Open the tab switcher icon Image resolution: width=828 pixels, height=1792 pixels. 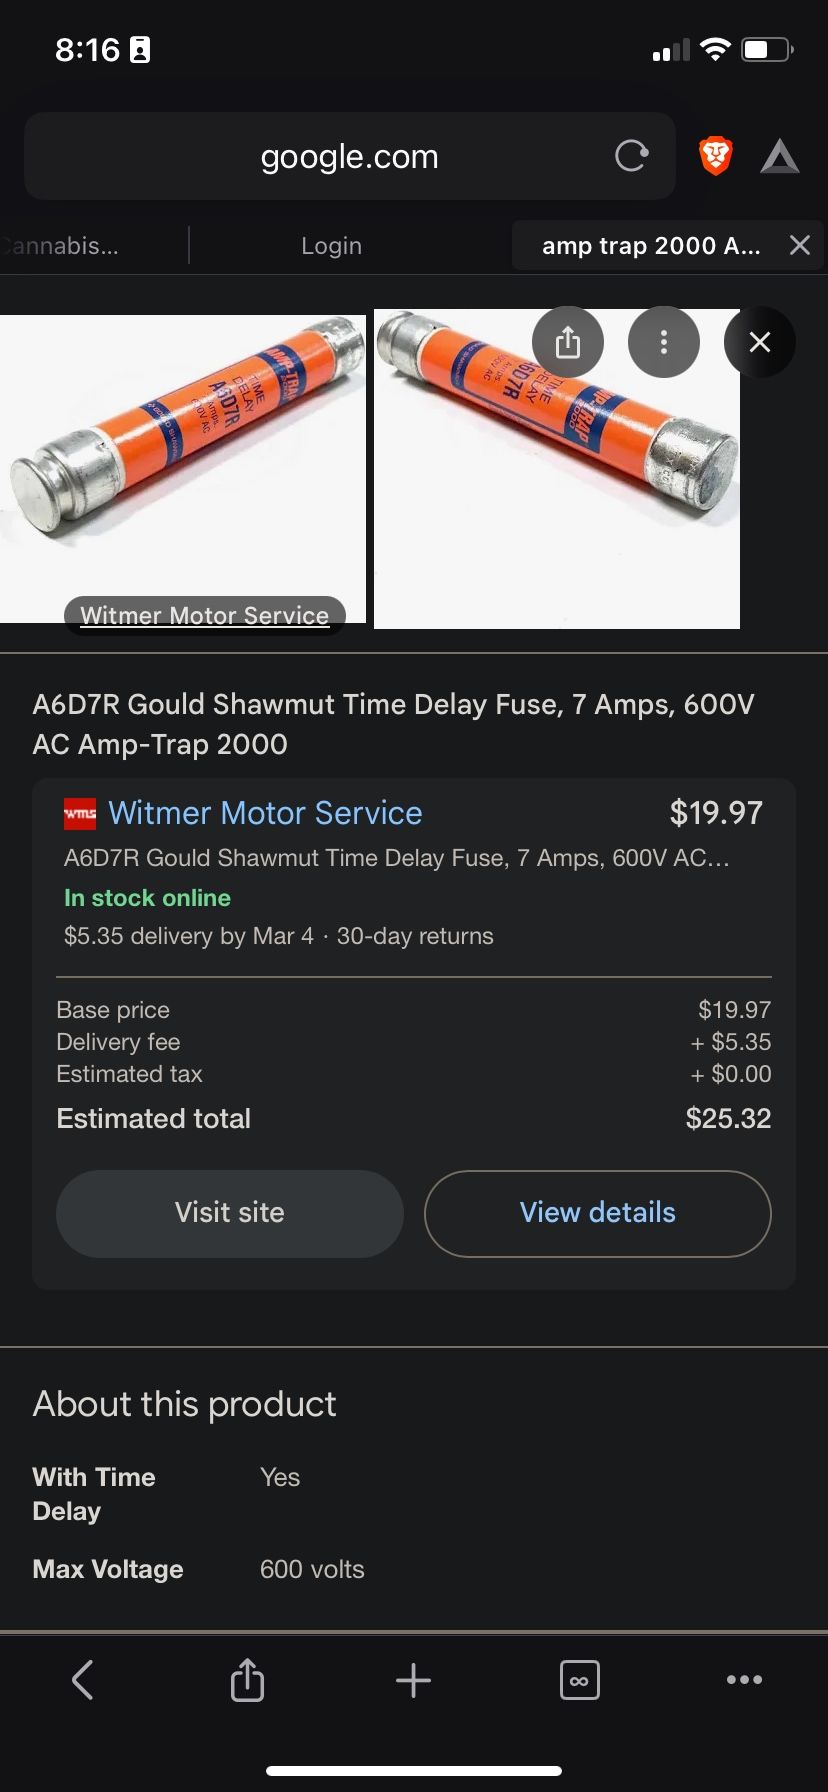pyautogui.click(x=580, y=1680)
